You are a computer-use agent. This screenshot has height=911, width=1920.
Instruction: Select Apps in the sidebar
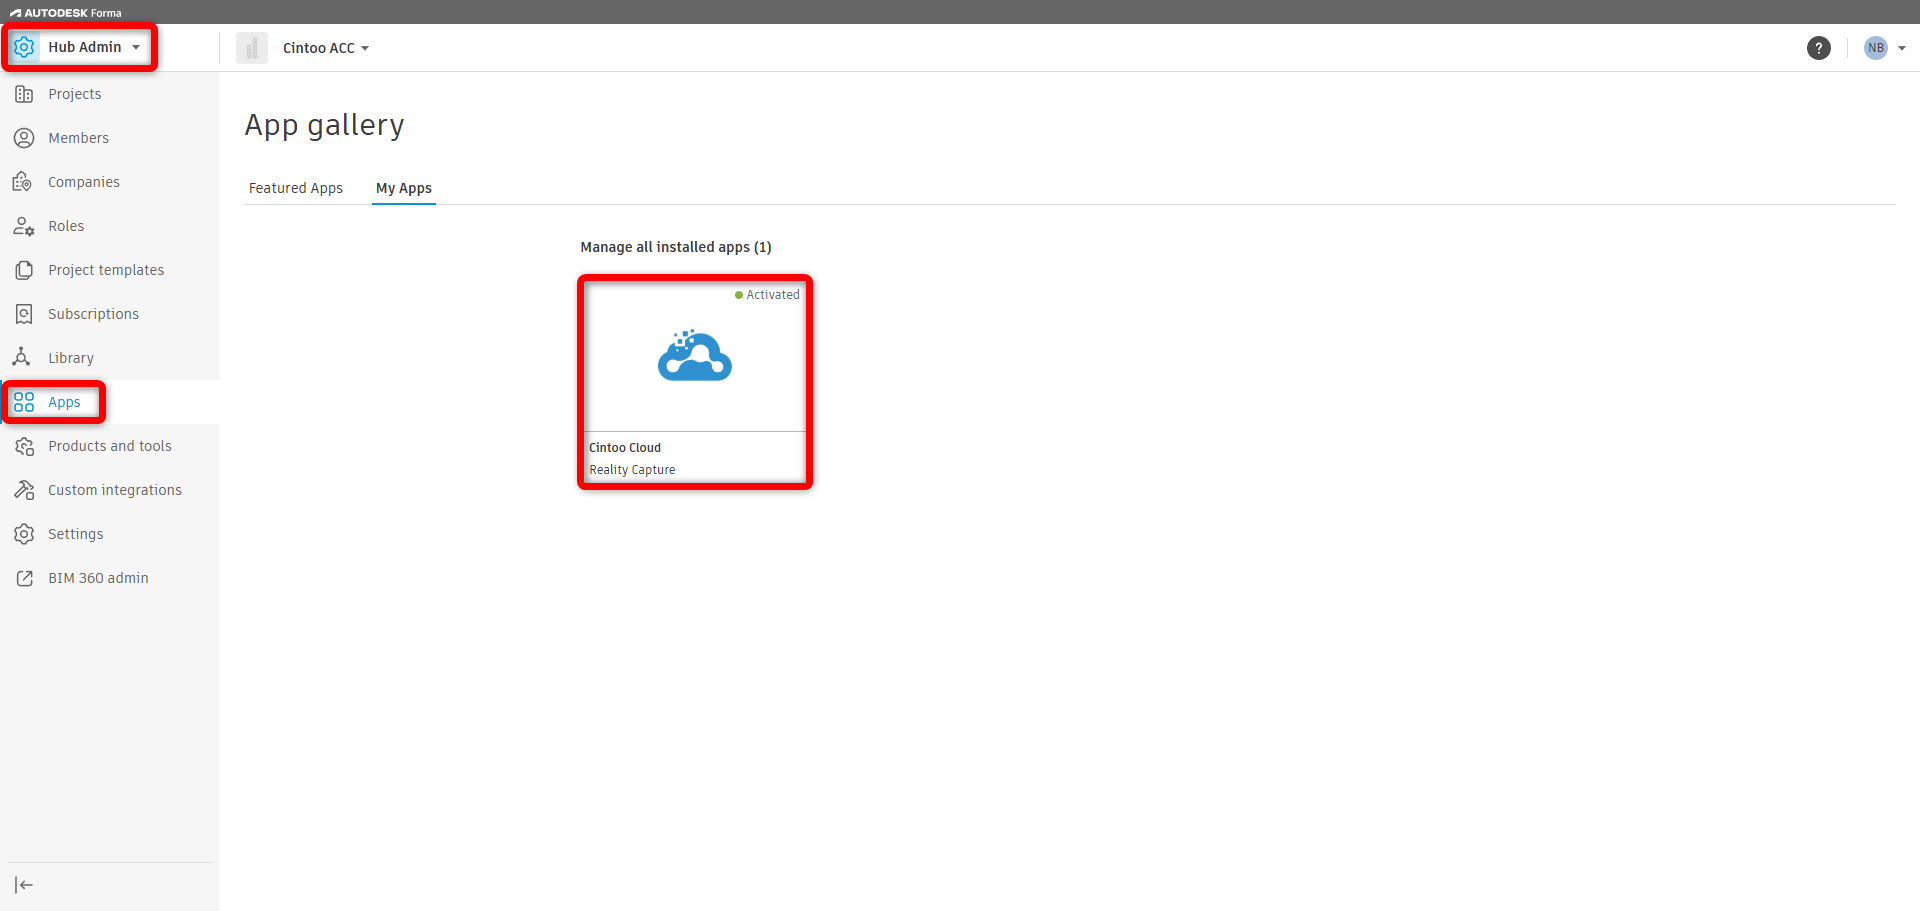click(64, 402)
